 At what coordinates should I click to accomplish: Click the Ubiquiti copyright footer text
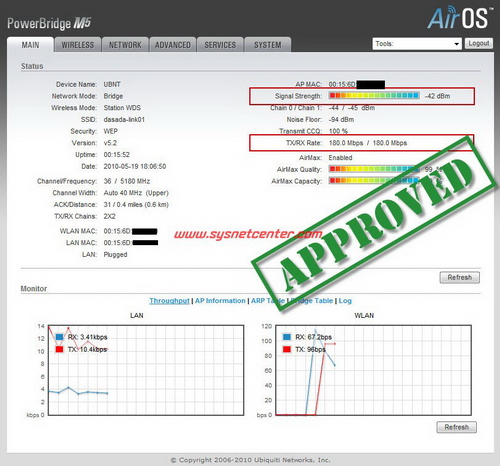point(250,460)
